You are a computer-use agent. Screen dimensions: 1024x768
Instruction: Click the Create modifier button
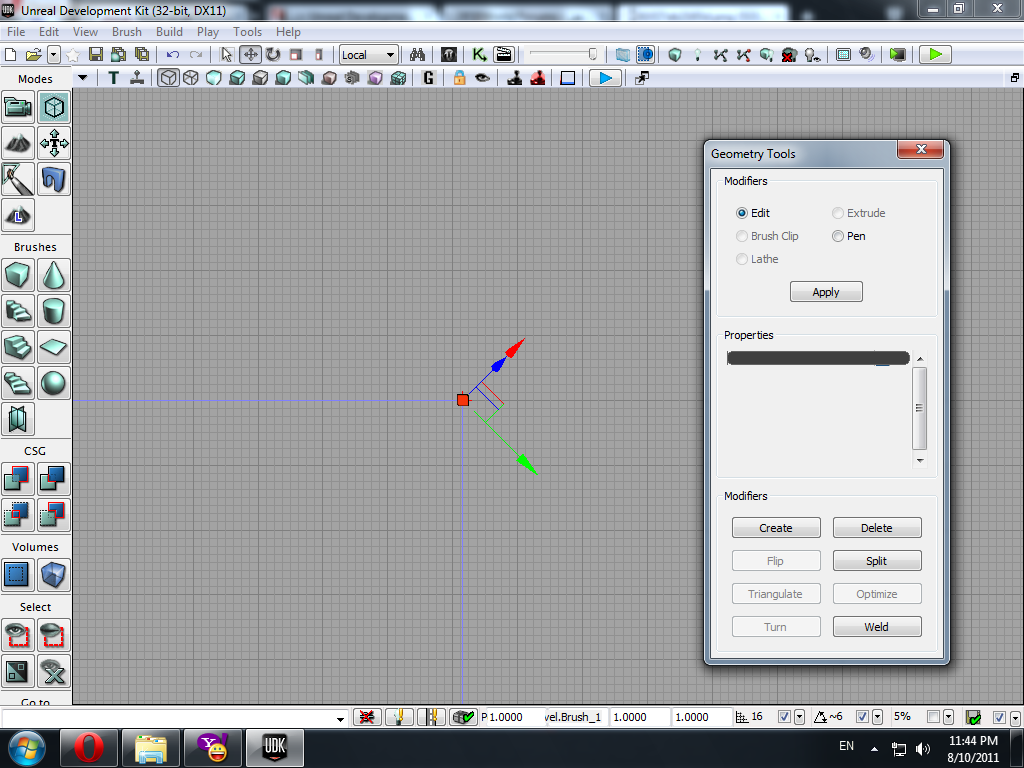click(x=776, y=528)
